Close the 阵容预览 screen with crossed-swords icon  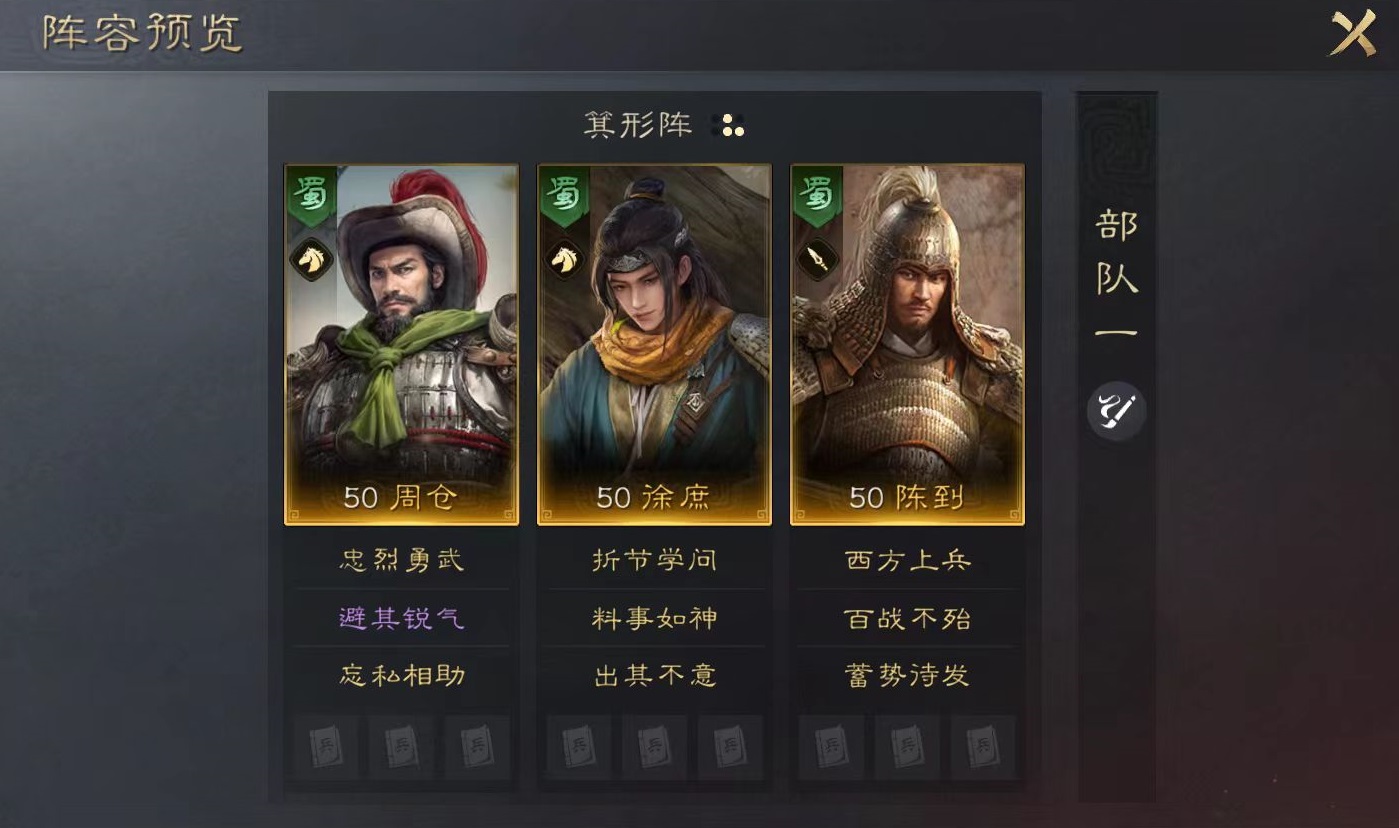click(1352, 34)
